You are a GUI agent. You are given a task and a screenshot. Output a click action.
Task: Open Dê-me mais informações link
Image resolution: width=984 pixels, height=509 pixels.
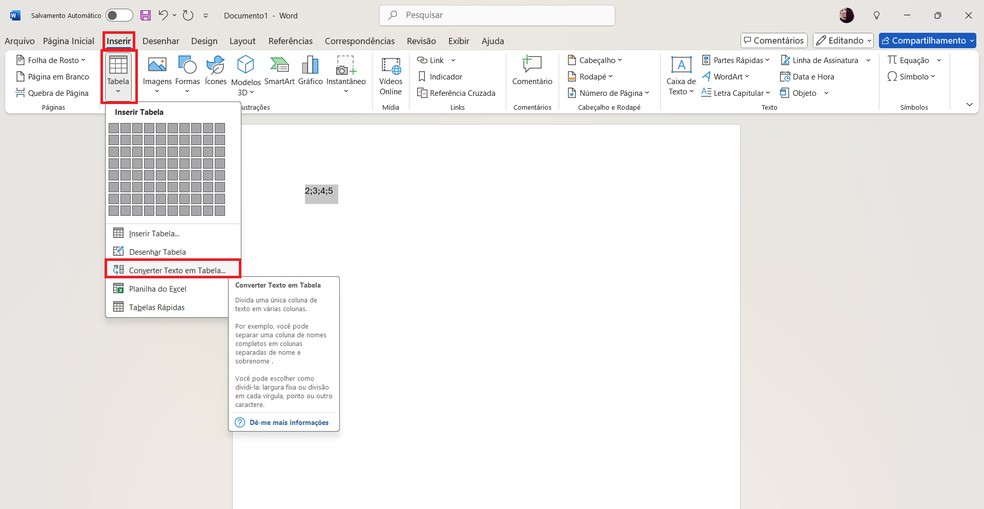coord(288,423)
